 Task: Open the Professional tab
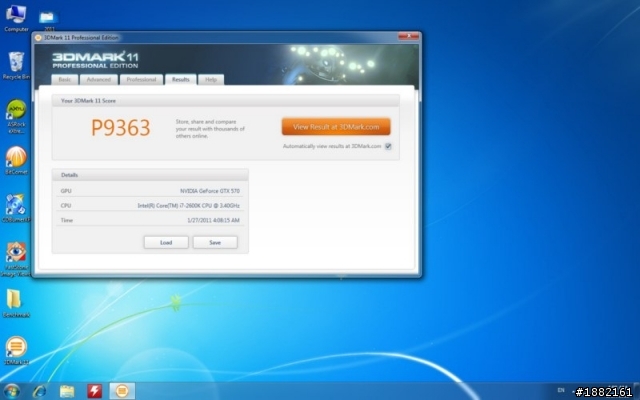point(141,80)
